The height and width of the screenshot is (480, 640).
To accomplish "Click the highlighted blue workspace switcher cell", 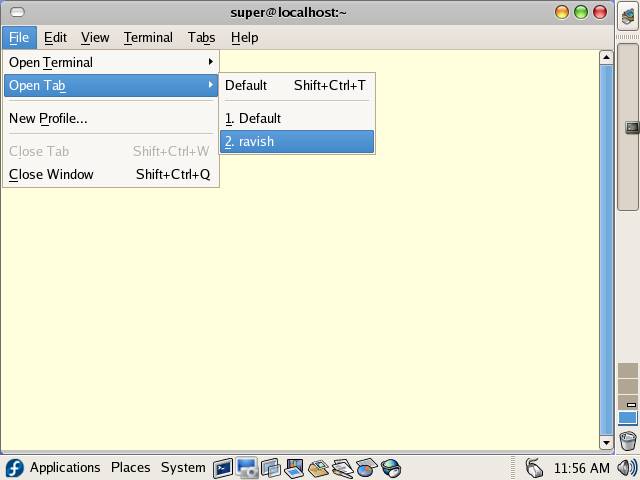I will pyautogui.click(x=628, y=418).
